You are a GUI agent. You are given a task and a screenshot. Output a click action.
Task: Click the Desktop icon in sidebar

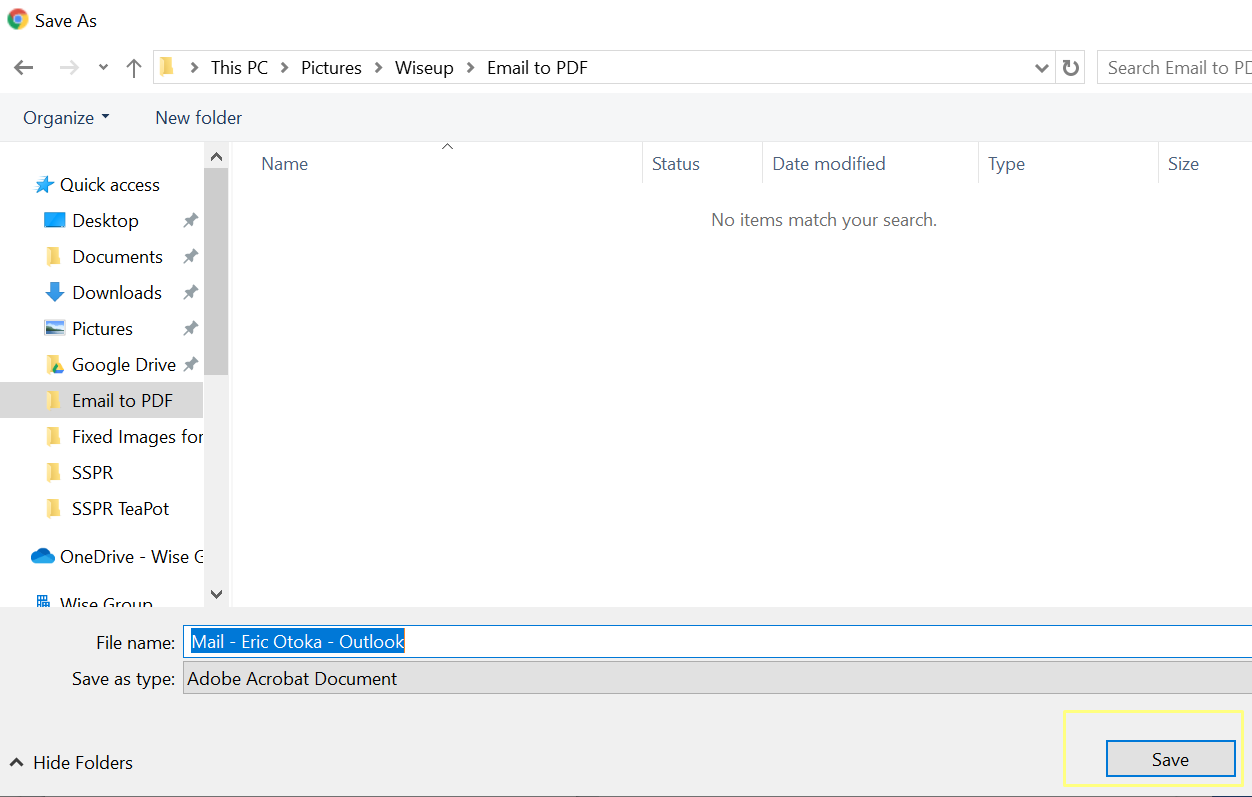pos(54,220)
